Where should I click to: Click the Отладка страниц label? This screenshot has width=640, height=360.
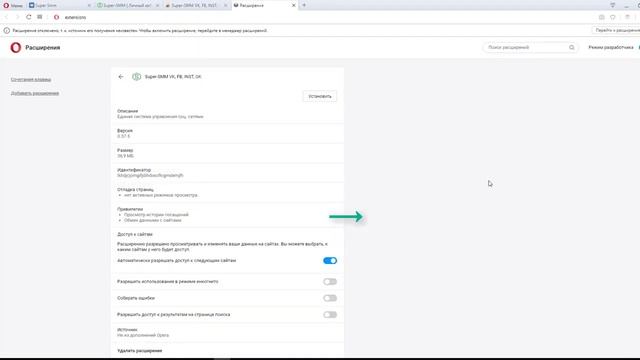(136, 190)
